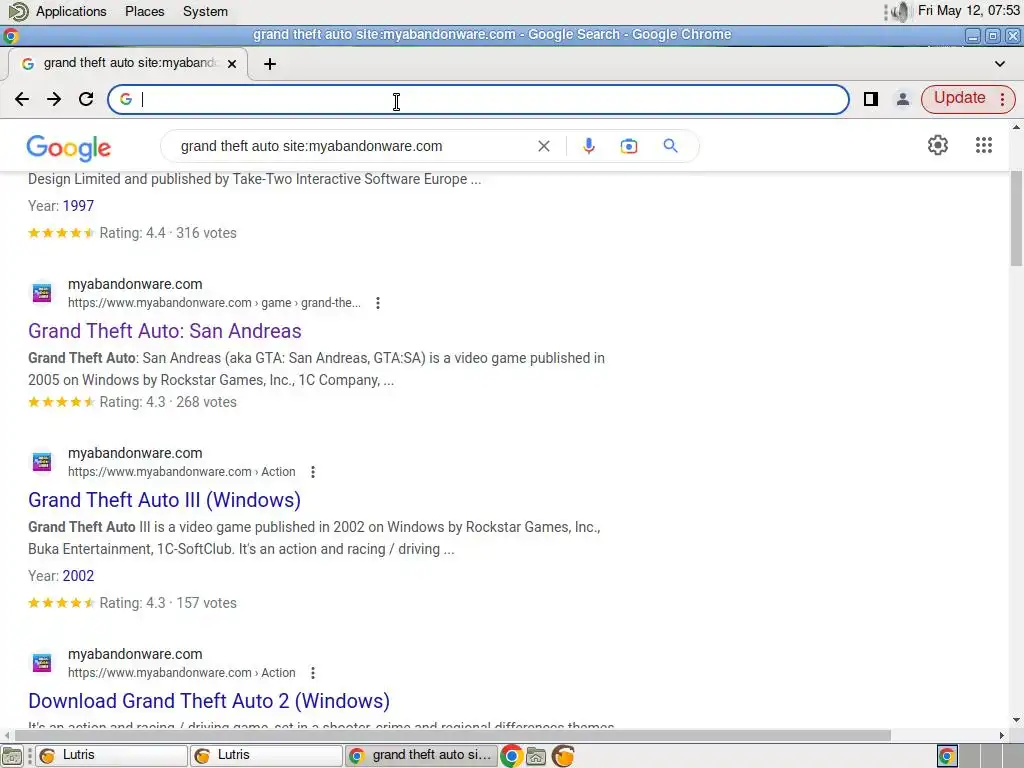Open the Chrome profile avatar icon
Viewport: 1024px width, 768px height.
coord(903,99)
